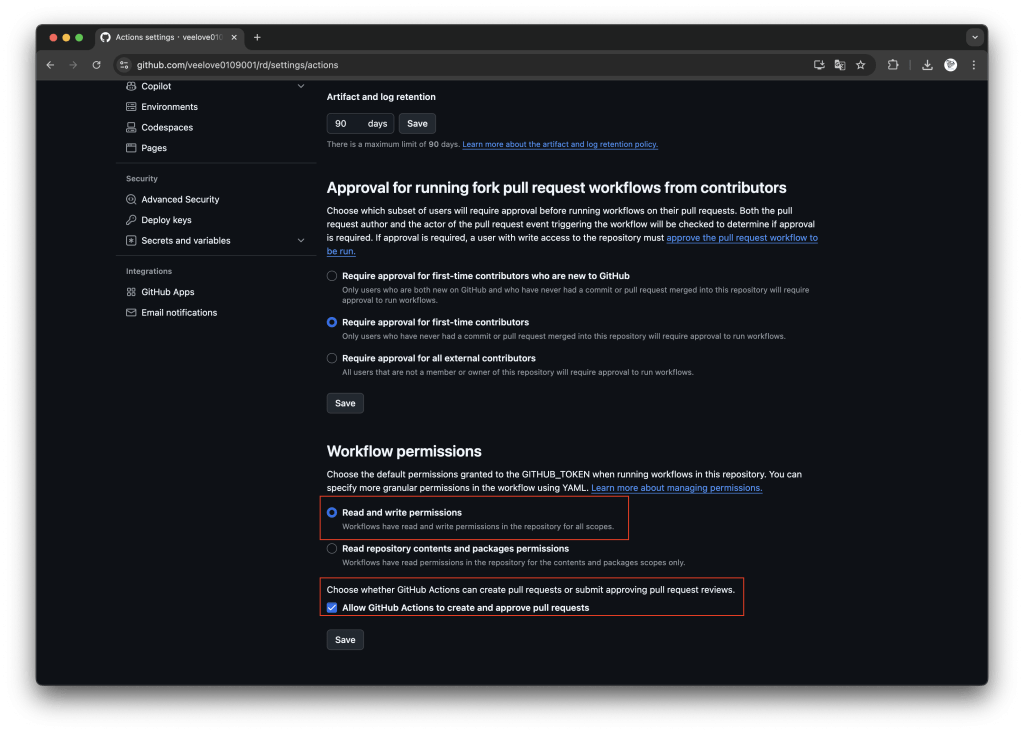Open Advanced Security settings

coord(179,200)
